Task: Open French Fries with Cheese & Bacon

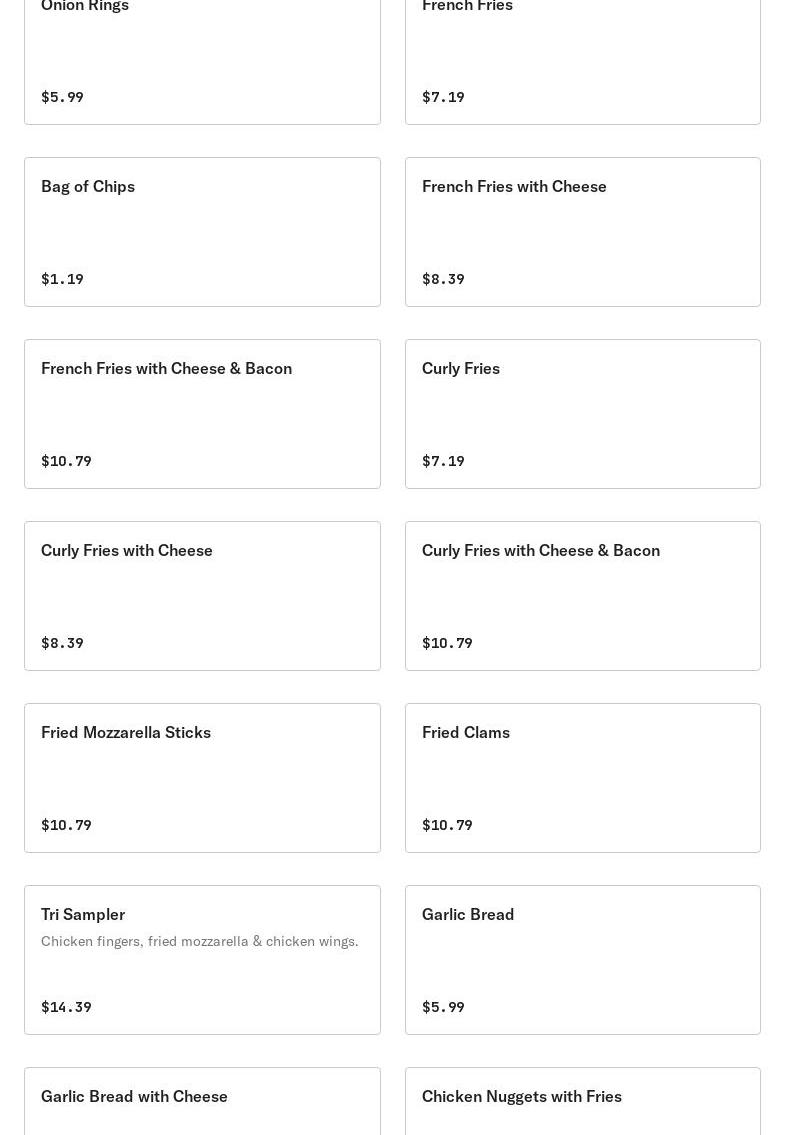Action: point(202,413)
